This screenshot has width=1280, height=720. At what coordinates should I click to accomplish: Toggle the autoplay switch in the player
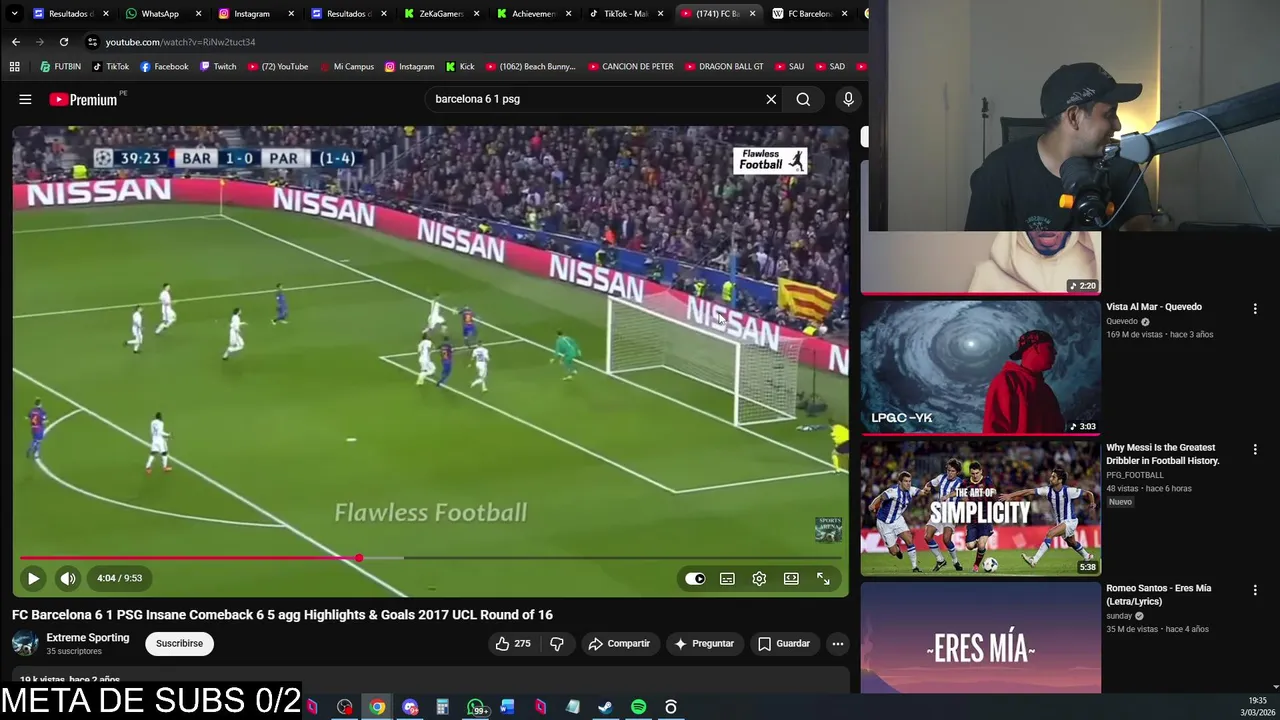point(695,578)
